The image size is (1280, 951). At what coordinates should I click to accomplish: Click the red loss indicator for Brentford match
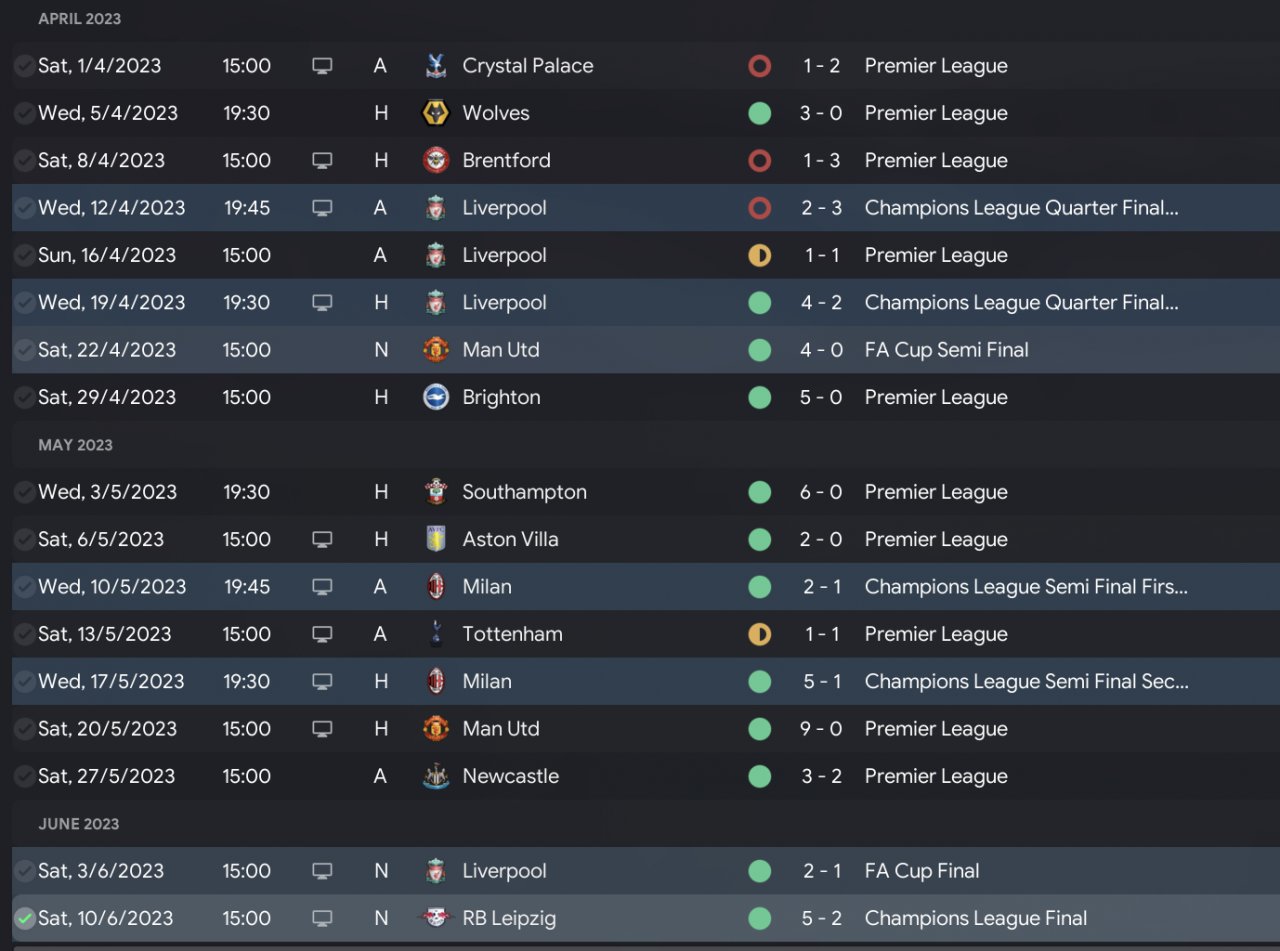[760, 160]
